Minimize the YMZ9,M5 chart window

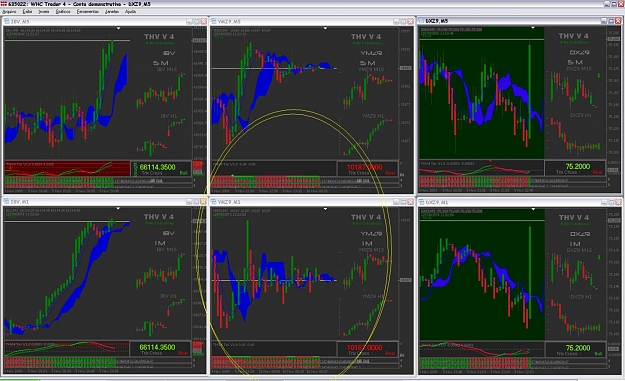point(396,22)
